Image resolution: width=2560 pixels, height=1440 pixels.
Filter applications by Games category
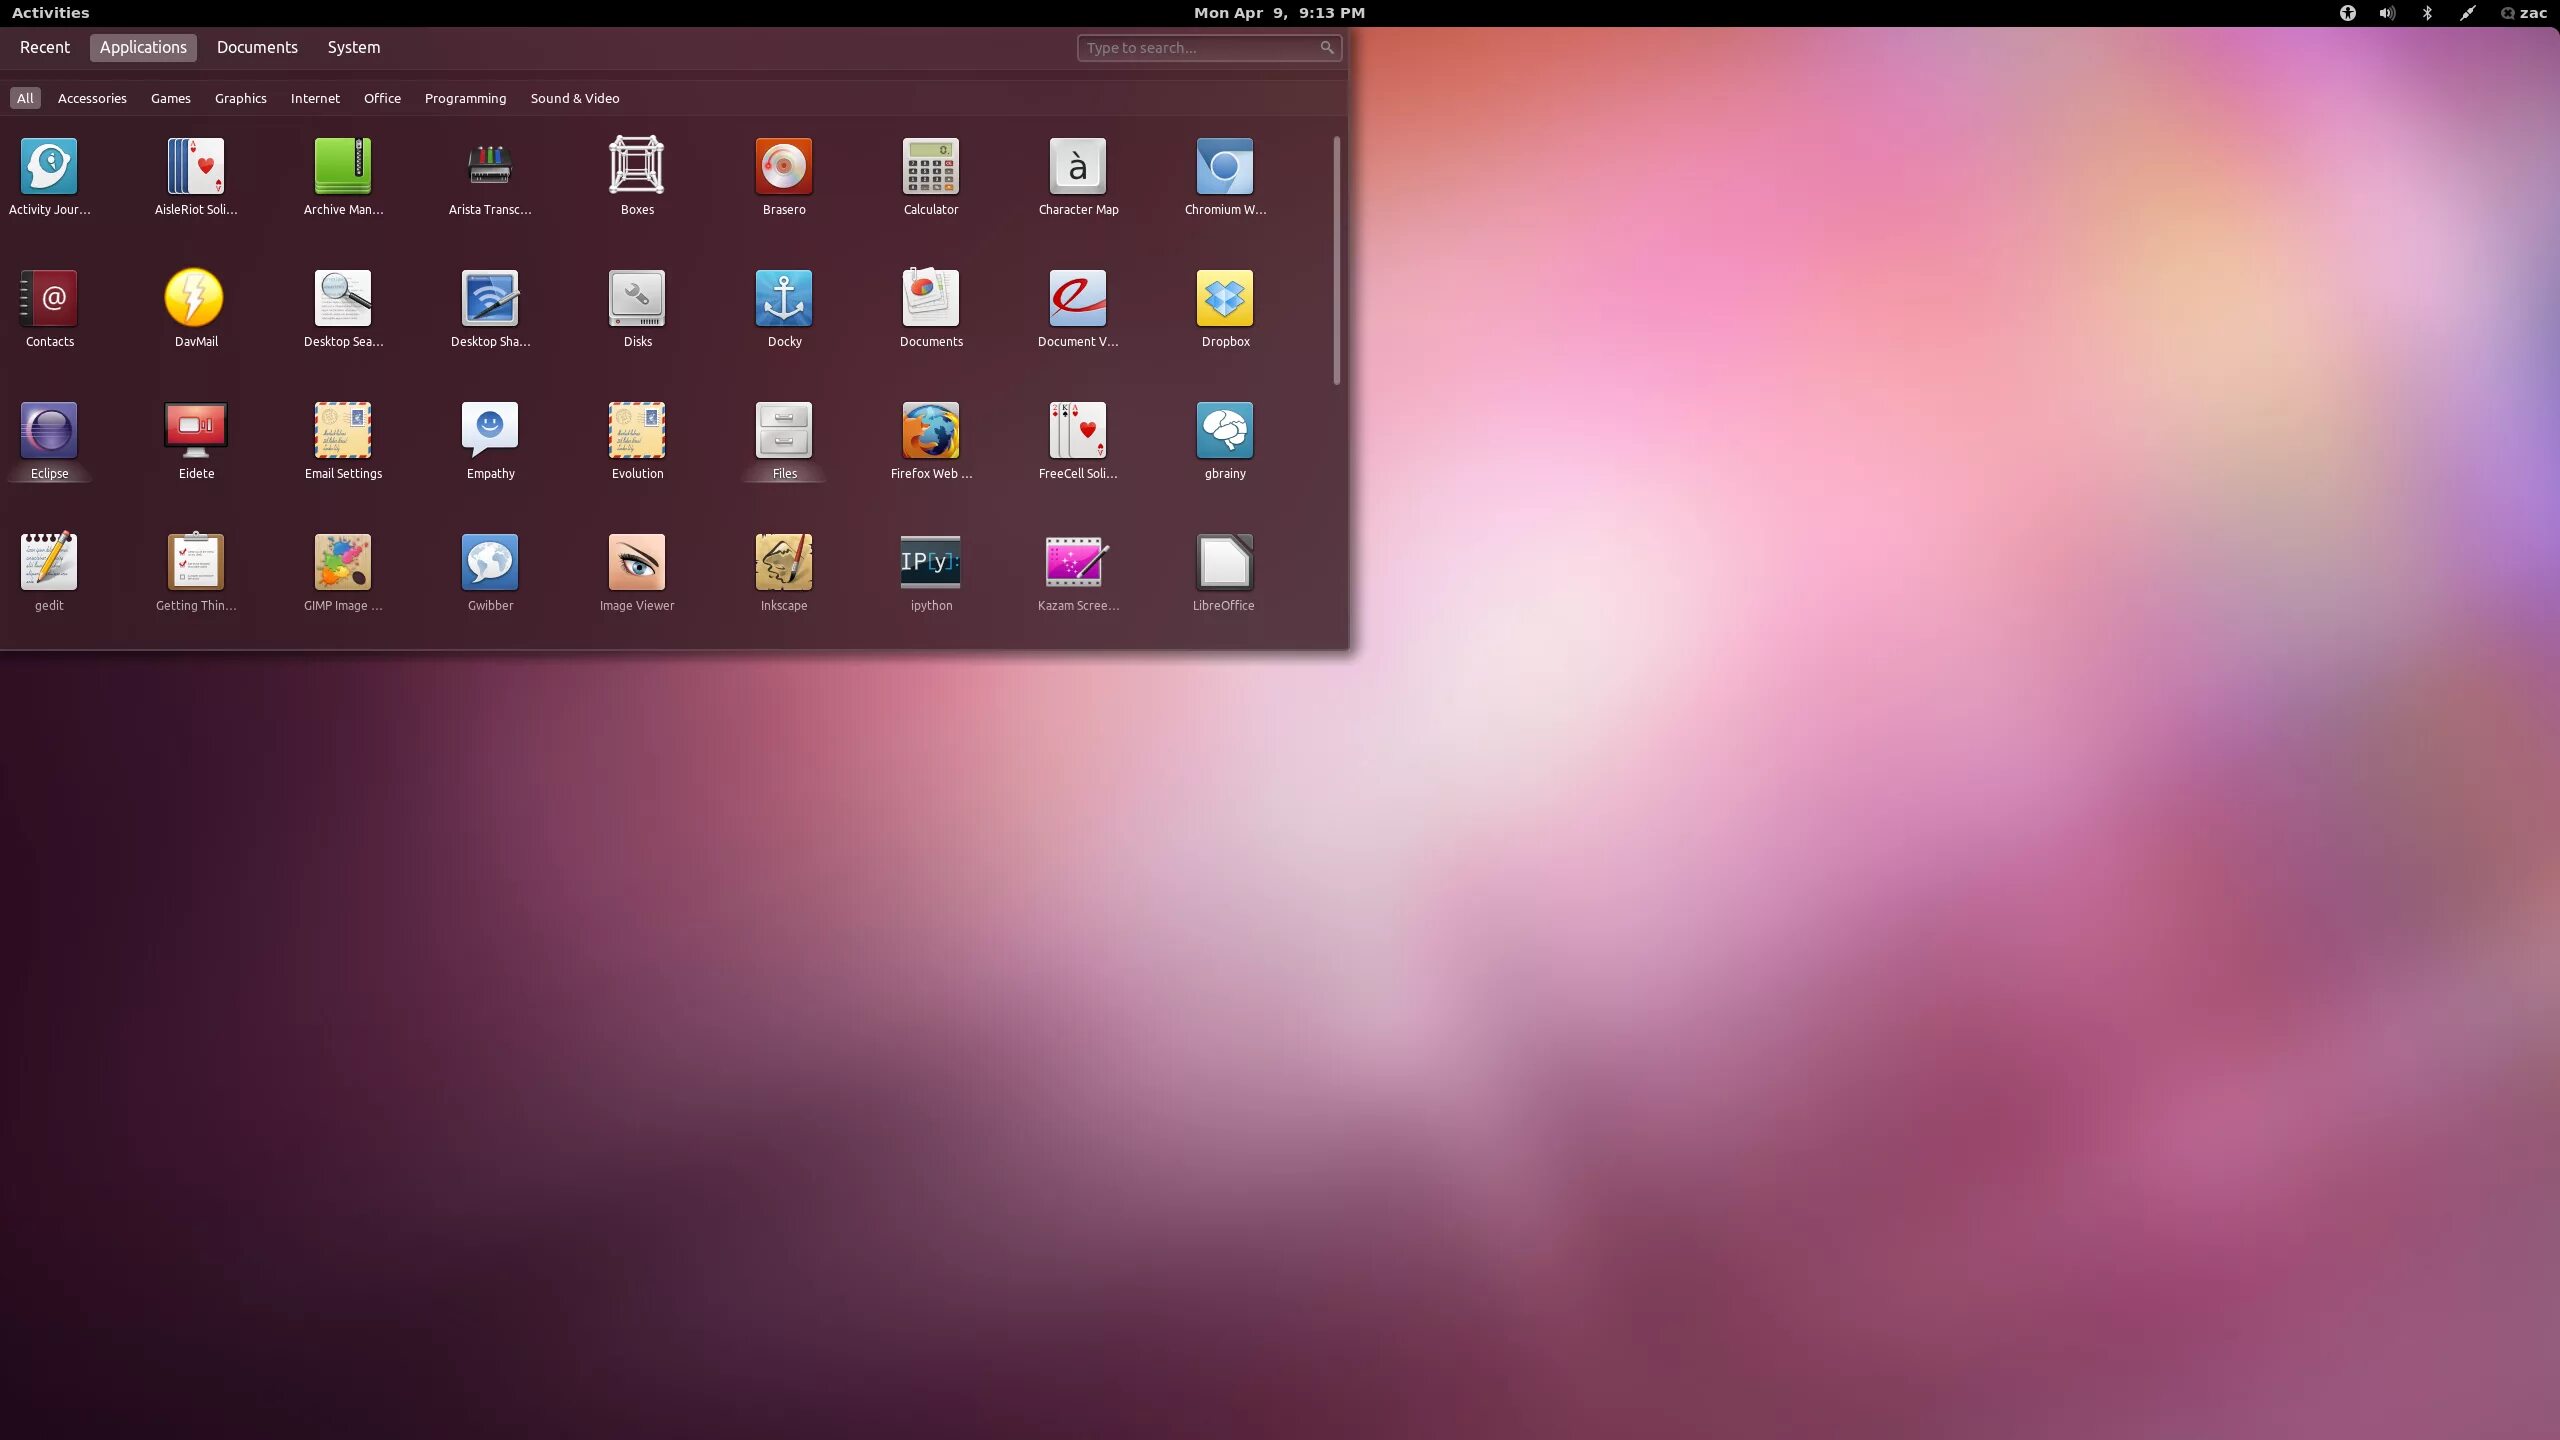pyautogui.click(x=170, y=98)
